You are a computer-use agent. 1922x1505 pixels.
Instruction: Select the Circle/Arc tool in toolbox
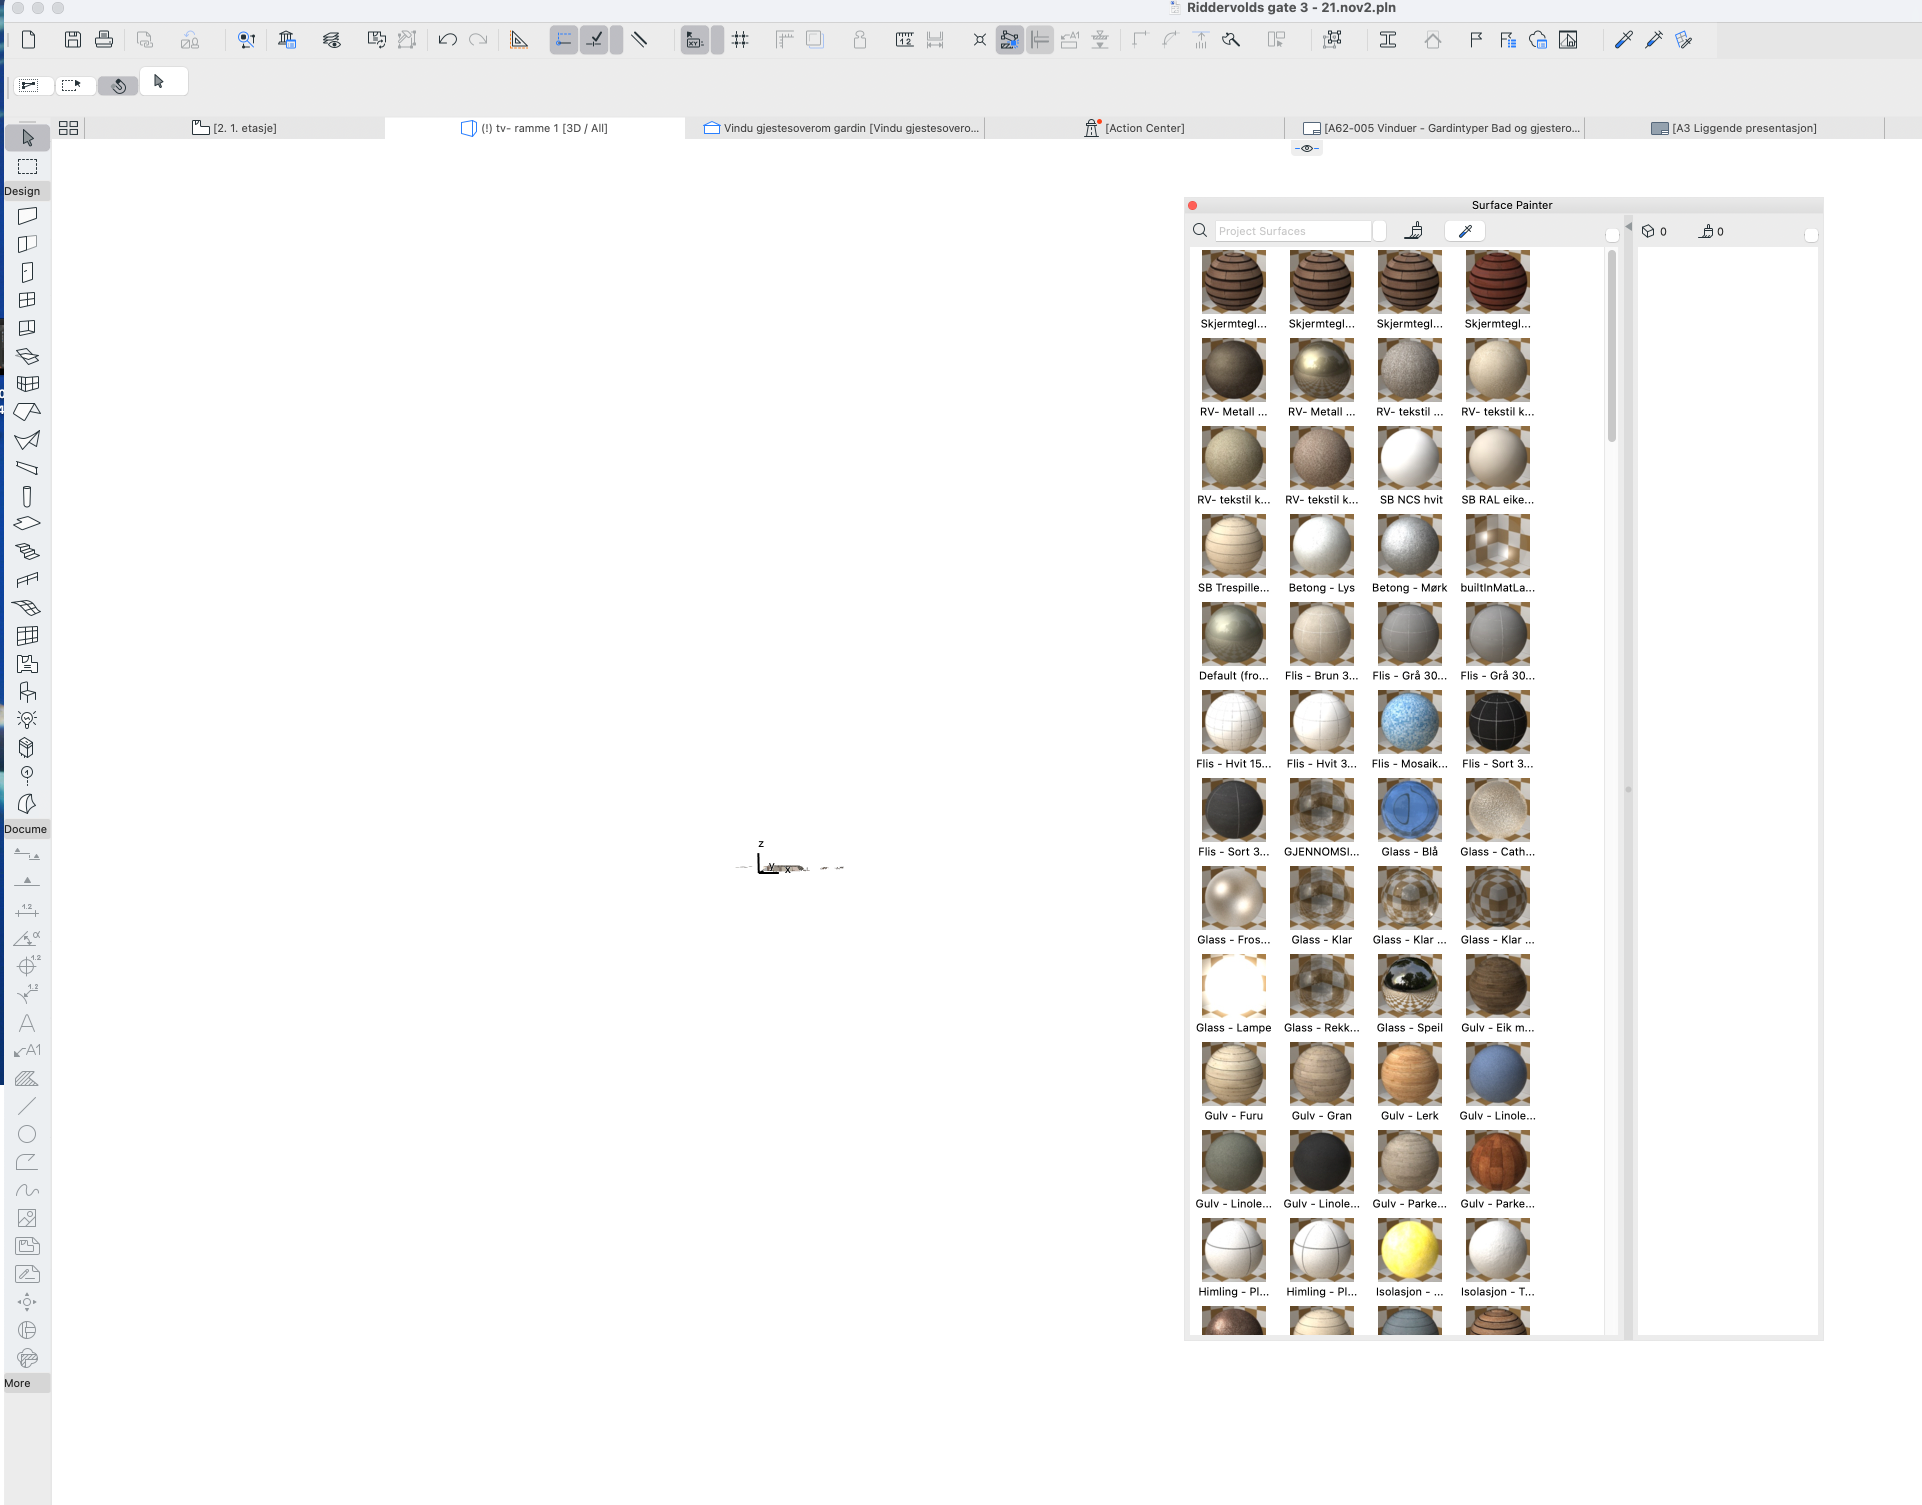27,1134
